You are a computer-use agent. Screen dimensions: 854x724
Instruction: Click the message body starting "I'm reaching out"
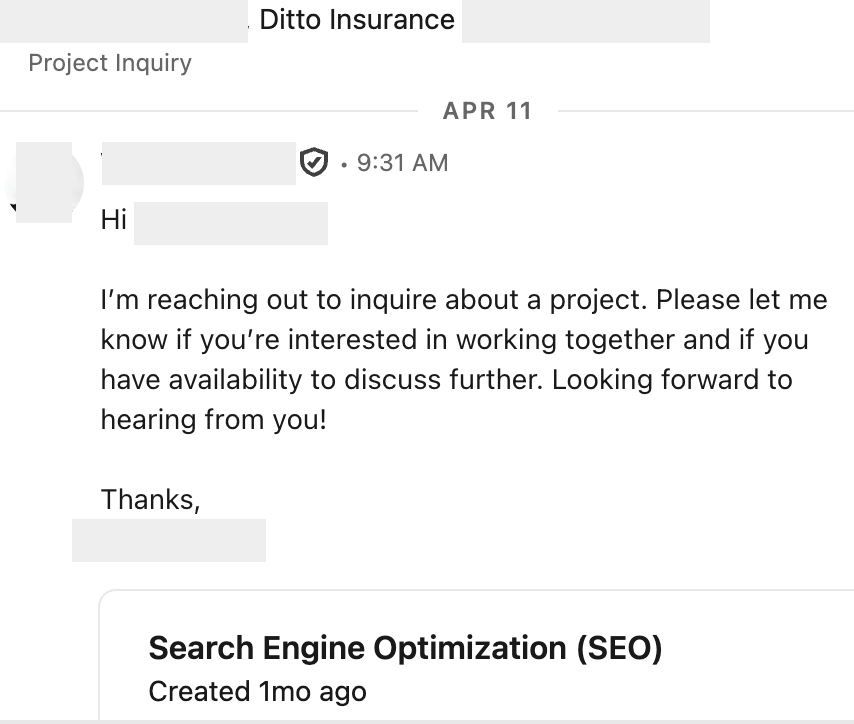pyautogui.click(x=464, y=360)
